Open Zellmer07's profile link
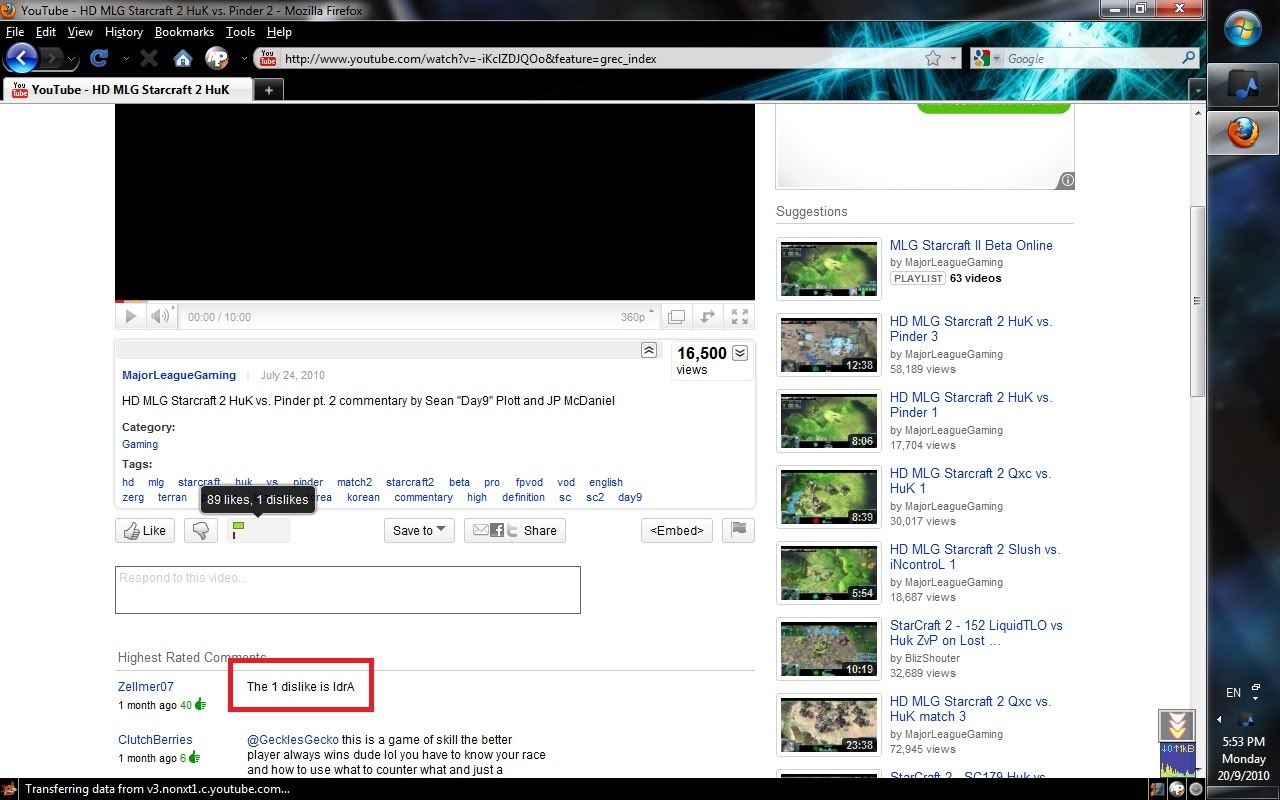1280x800 pixels. coord(146,686)
